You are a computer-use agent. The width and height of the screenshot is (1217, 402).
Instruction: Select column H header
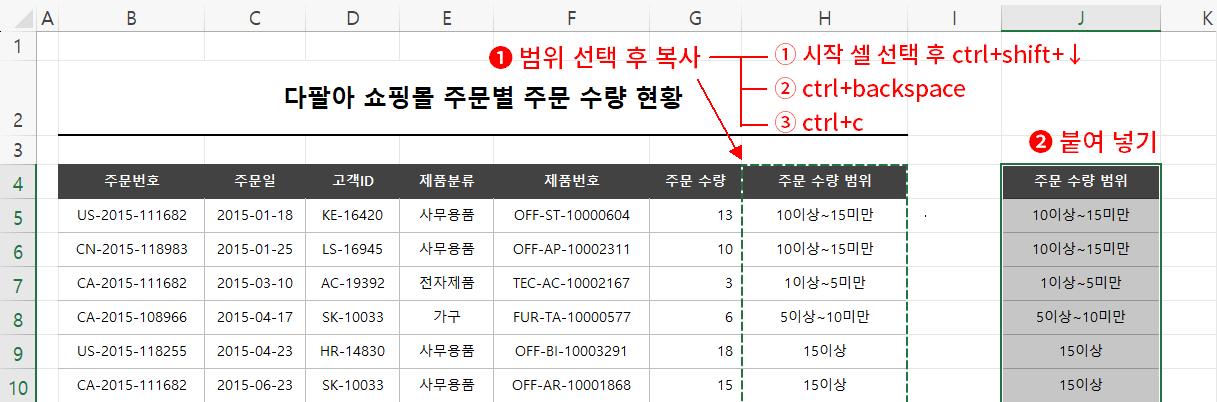coord(824,16)
